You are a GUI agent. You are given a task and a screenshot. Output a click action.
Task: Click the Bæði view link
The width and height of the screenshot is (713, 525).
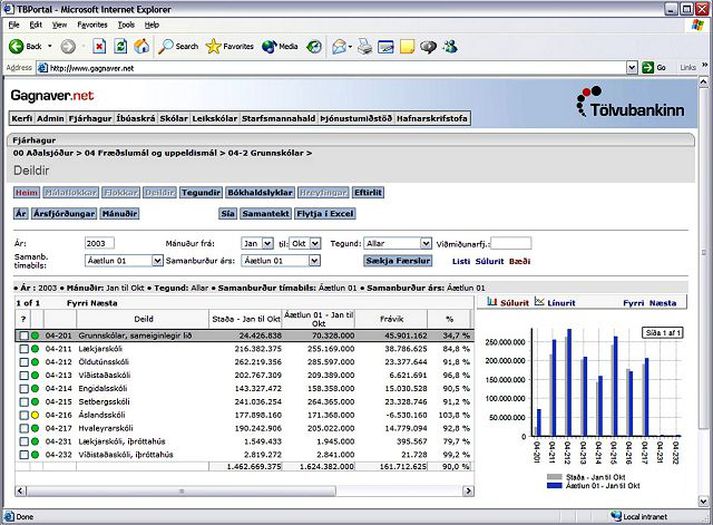tap(520, 261)
